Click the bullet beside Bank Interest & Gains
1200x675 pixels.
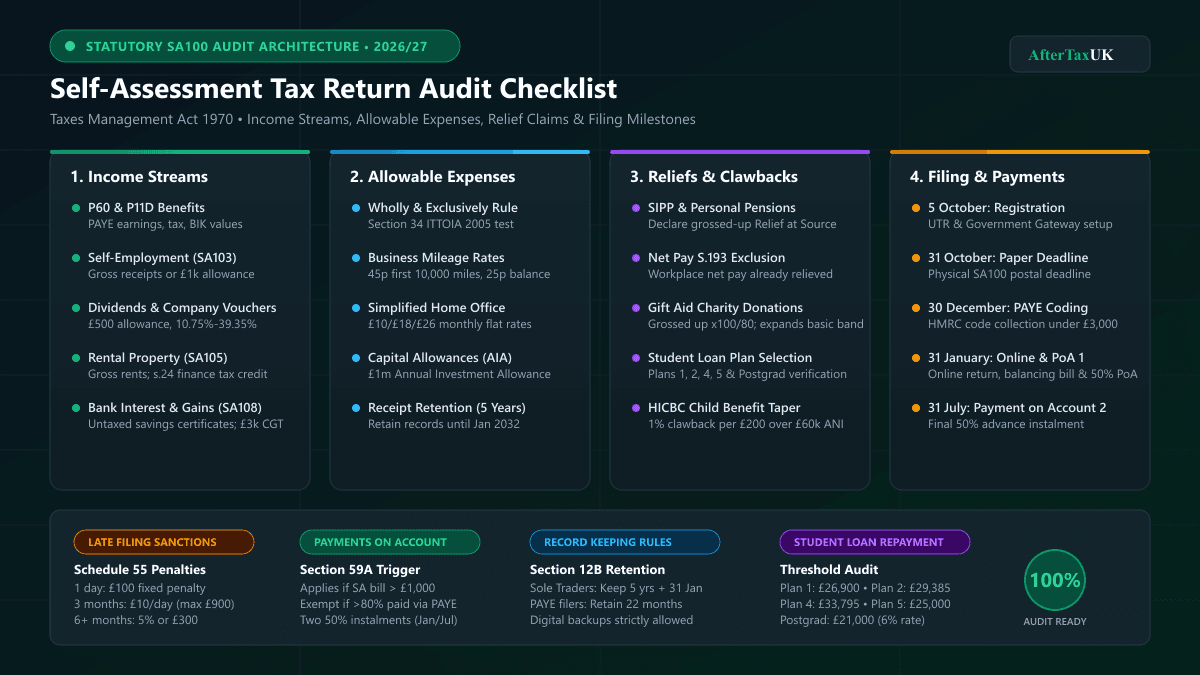(x=76, y=408)
